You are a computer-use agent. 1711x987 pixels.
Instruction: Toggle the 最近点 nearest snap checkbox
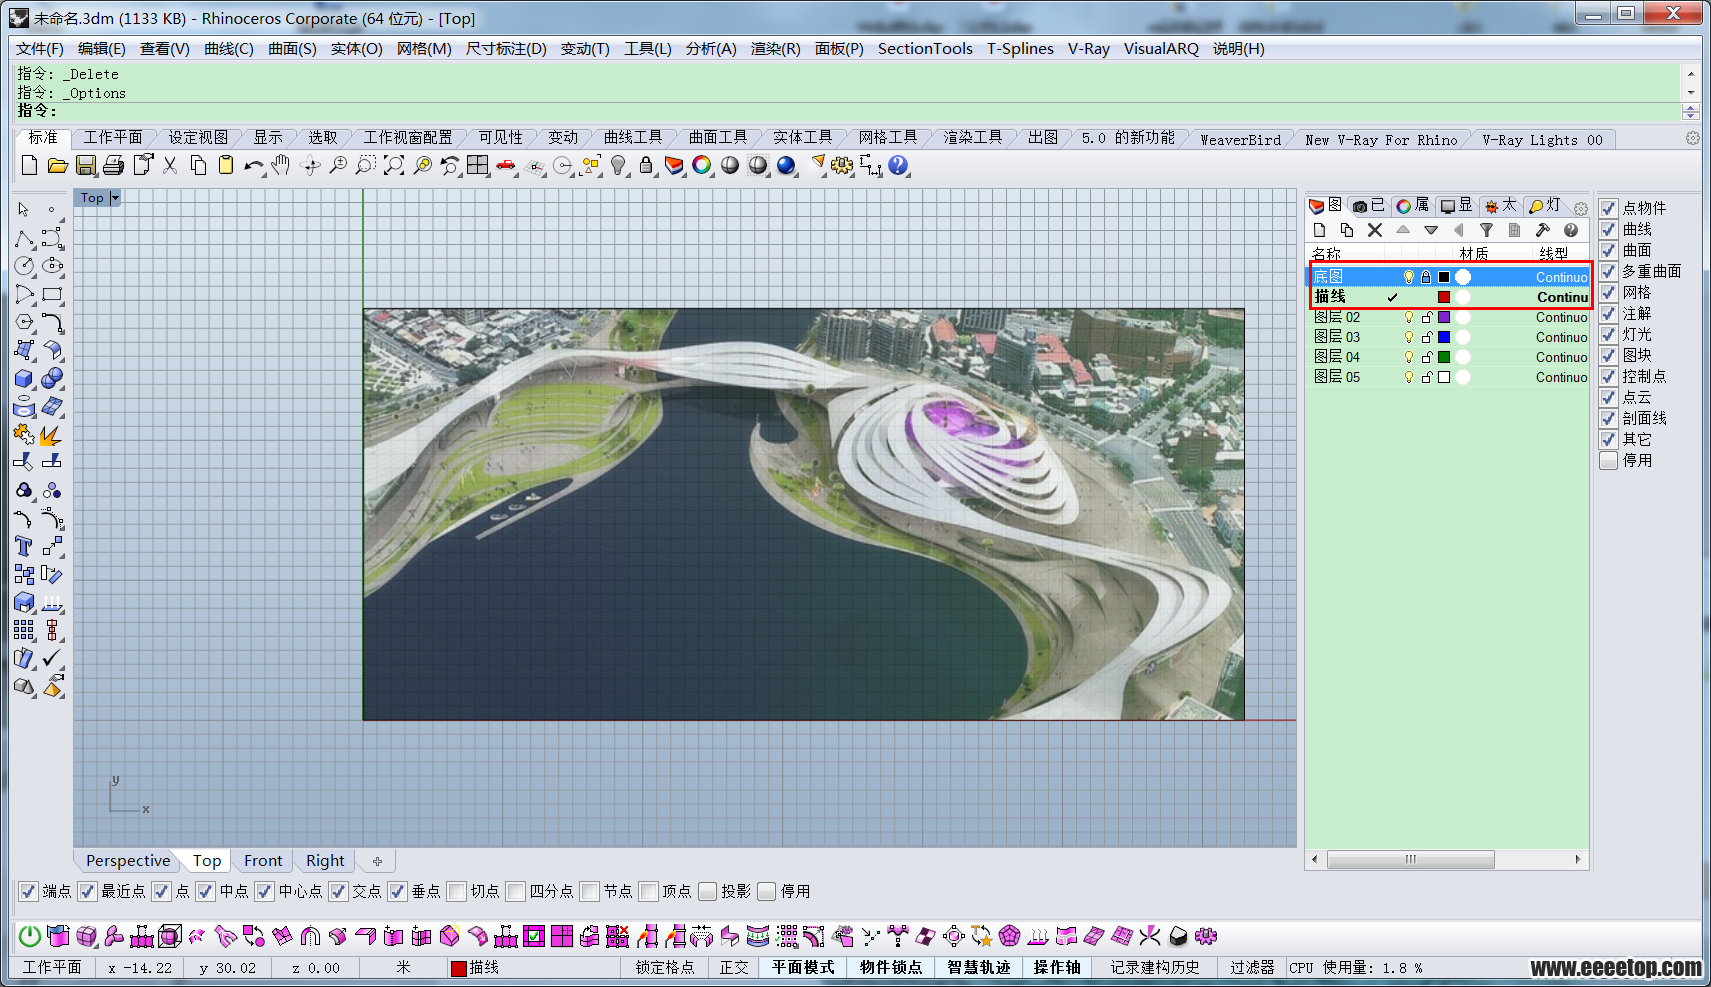coord(87,891)
